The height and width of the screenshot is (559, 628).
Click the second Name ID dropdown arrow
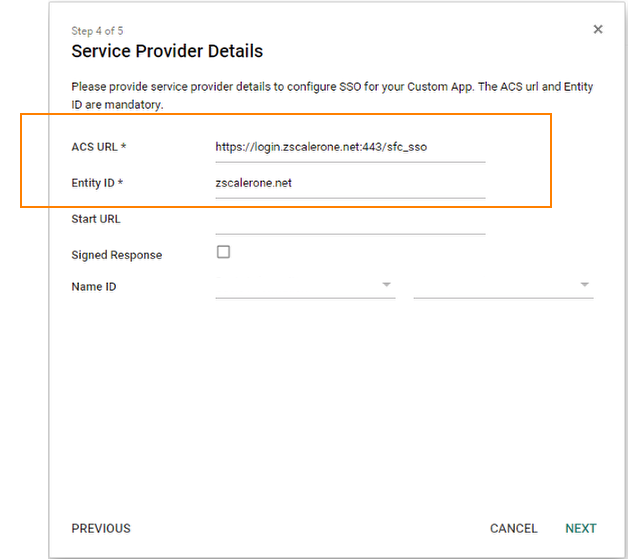(x=584, y=285)
